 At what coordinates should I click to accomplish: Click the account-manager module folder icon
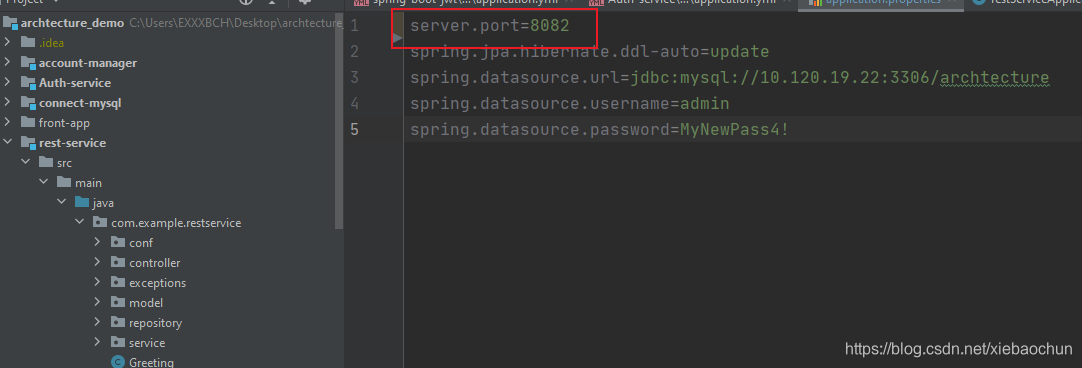coord(28,63)
